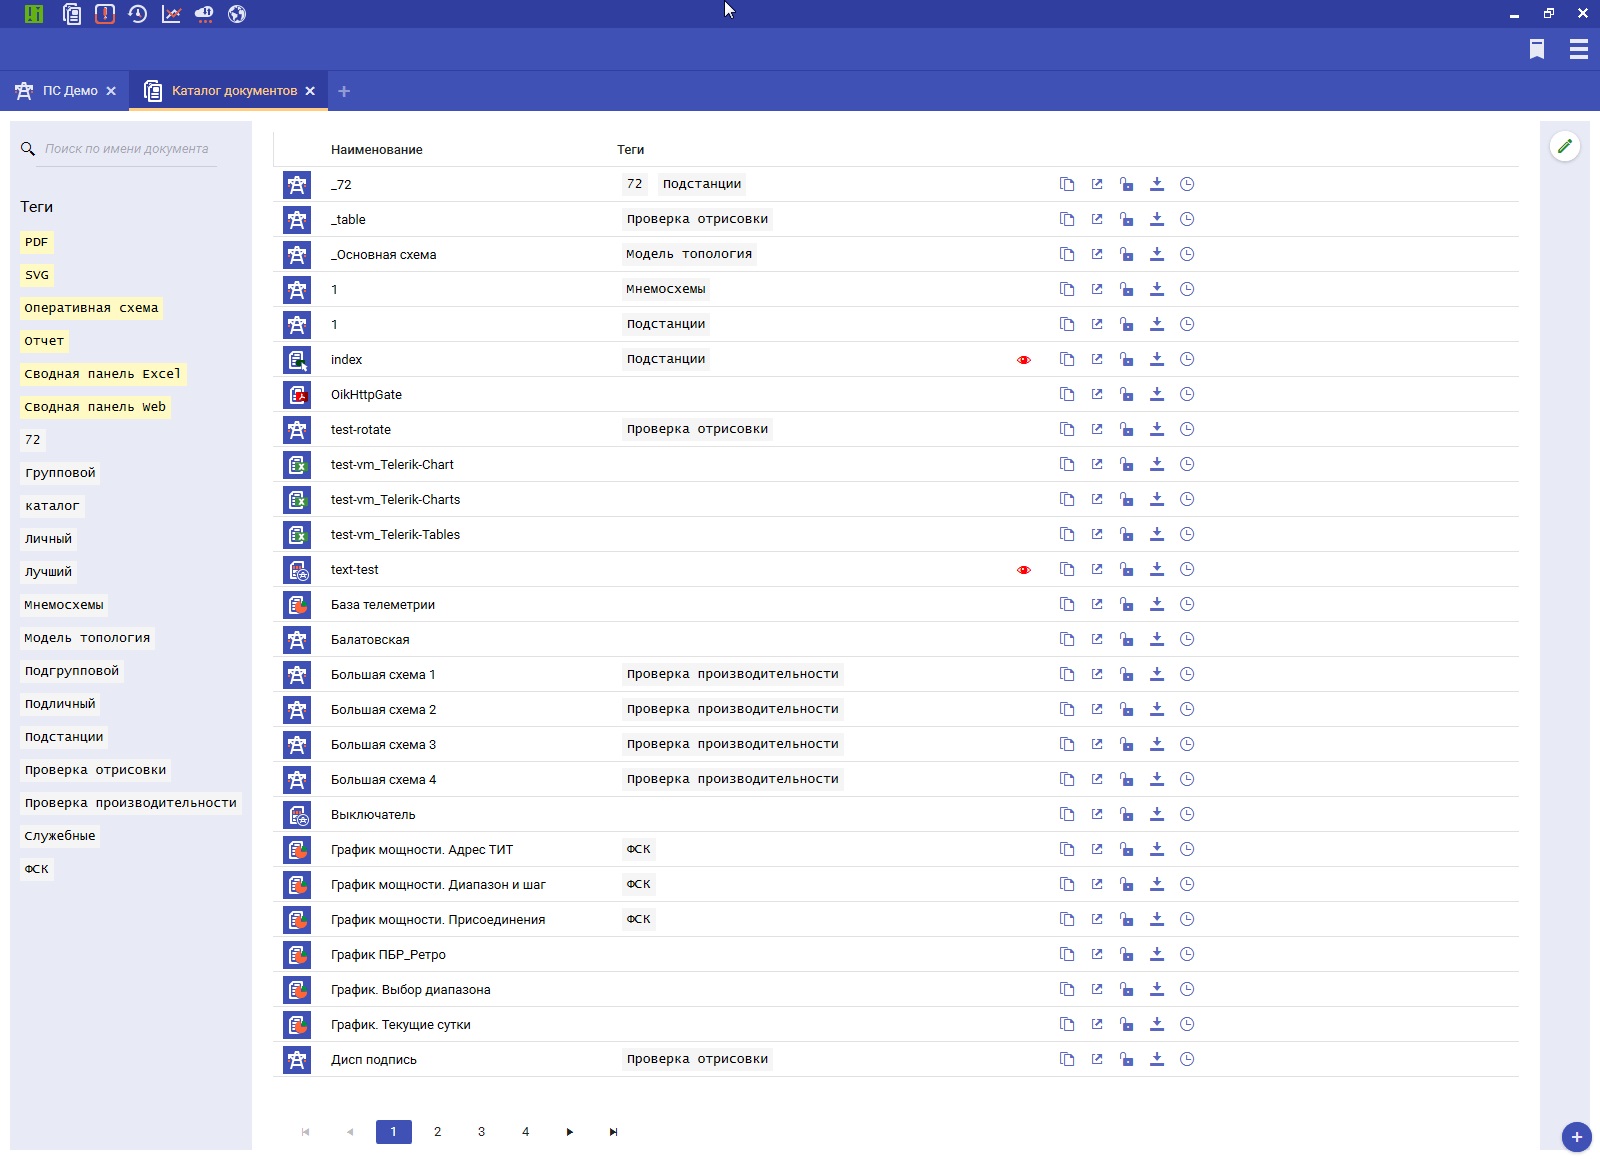This screenshot has width=1600, height=1160.
Task: Open the alarm exclamation icon in top toolbar
Action: click(x=105, y=14)
